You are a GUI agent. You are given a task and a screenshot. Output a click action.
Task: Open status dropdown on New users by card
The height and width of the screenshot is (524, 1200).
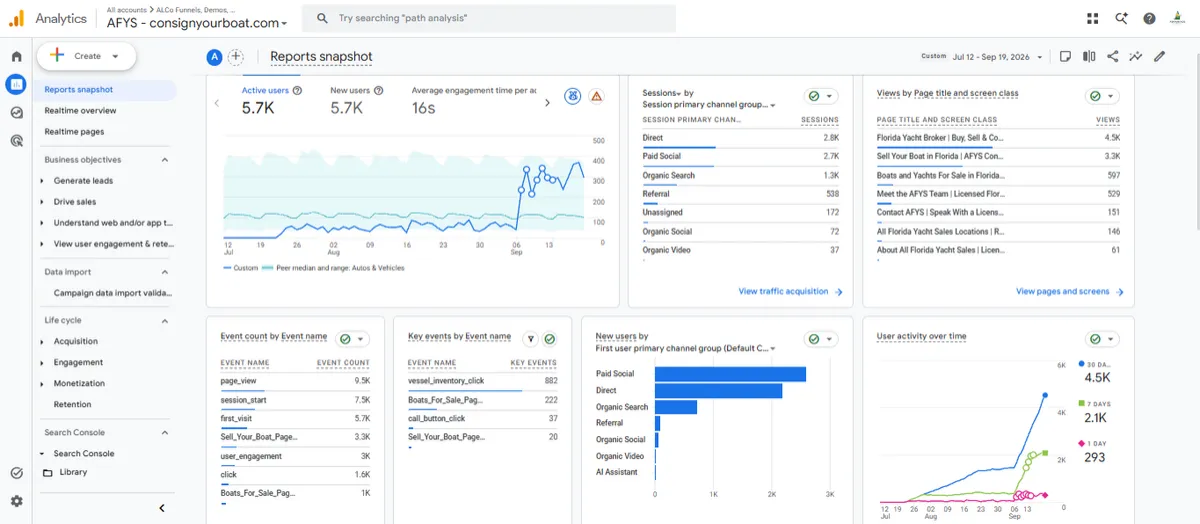tap(822, 339)
